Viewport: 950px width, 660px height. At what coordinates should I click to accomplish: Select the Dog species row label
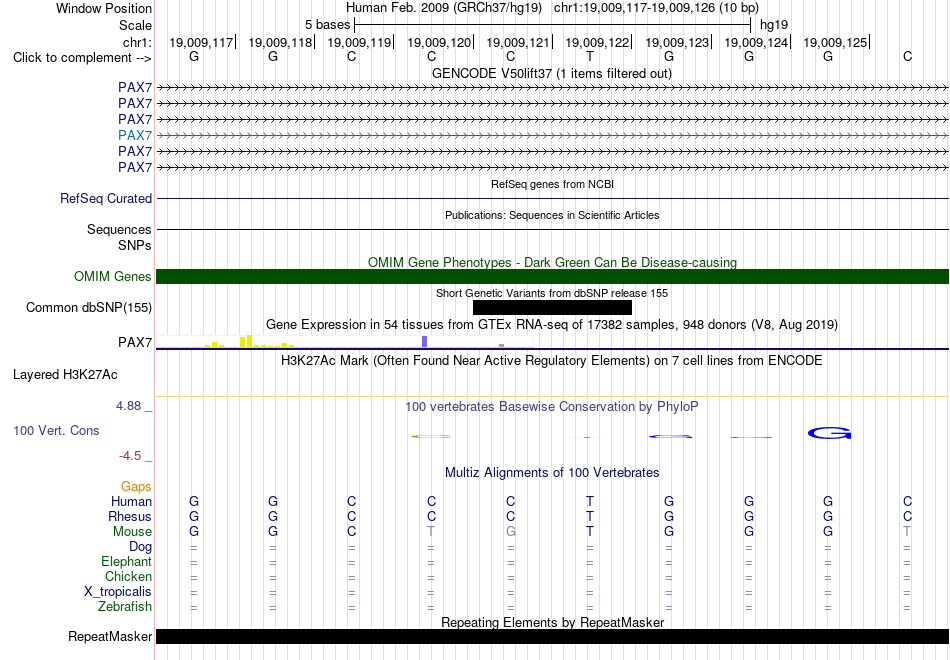(141, 547)
